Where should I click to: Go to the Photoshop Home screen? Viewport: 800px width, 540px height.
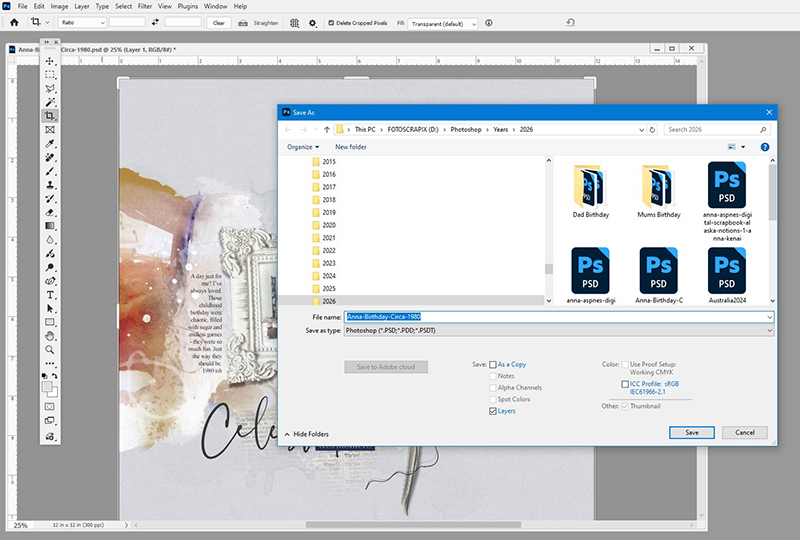[14, 22]
